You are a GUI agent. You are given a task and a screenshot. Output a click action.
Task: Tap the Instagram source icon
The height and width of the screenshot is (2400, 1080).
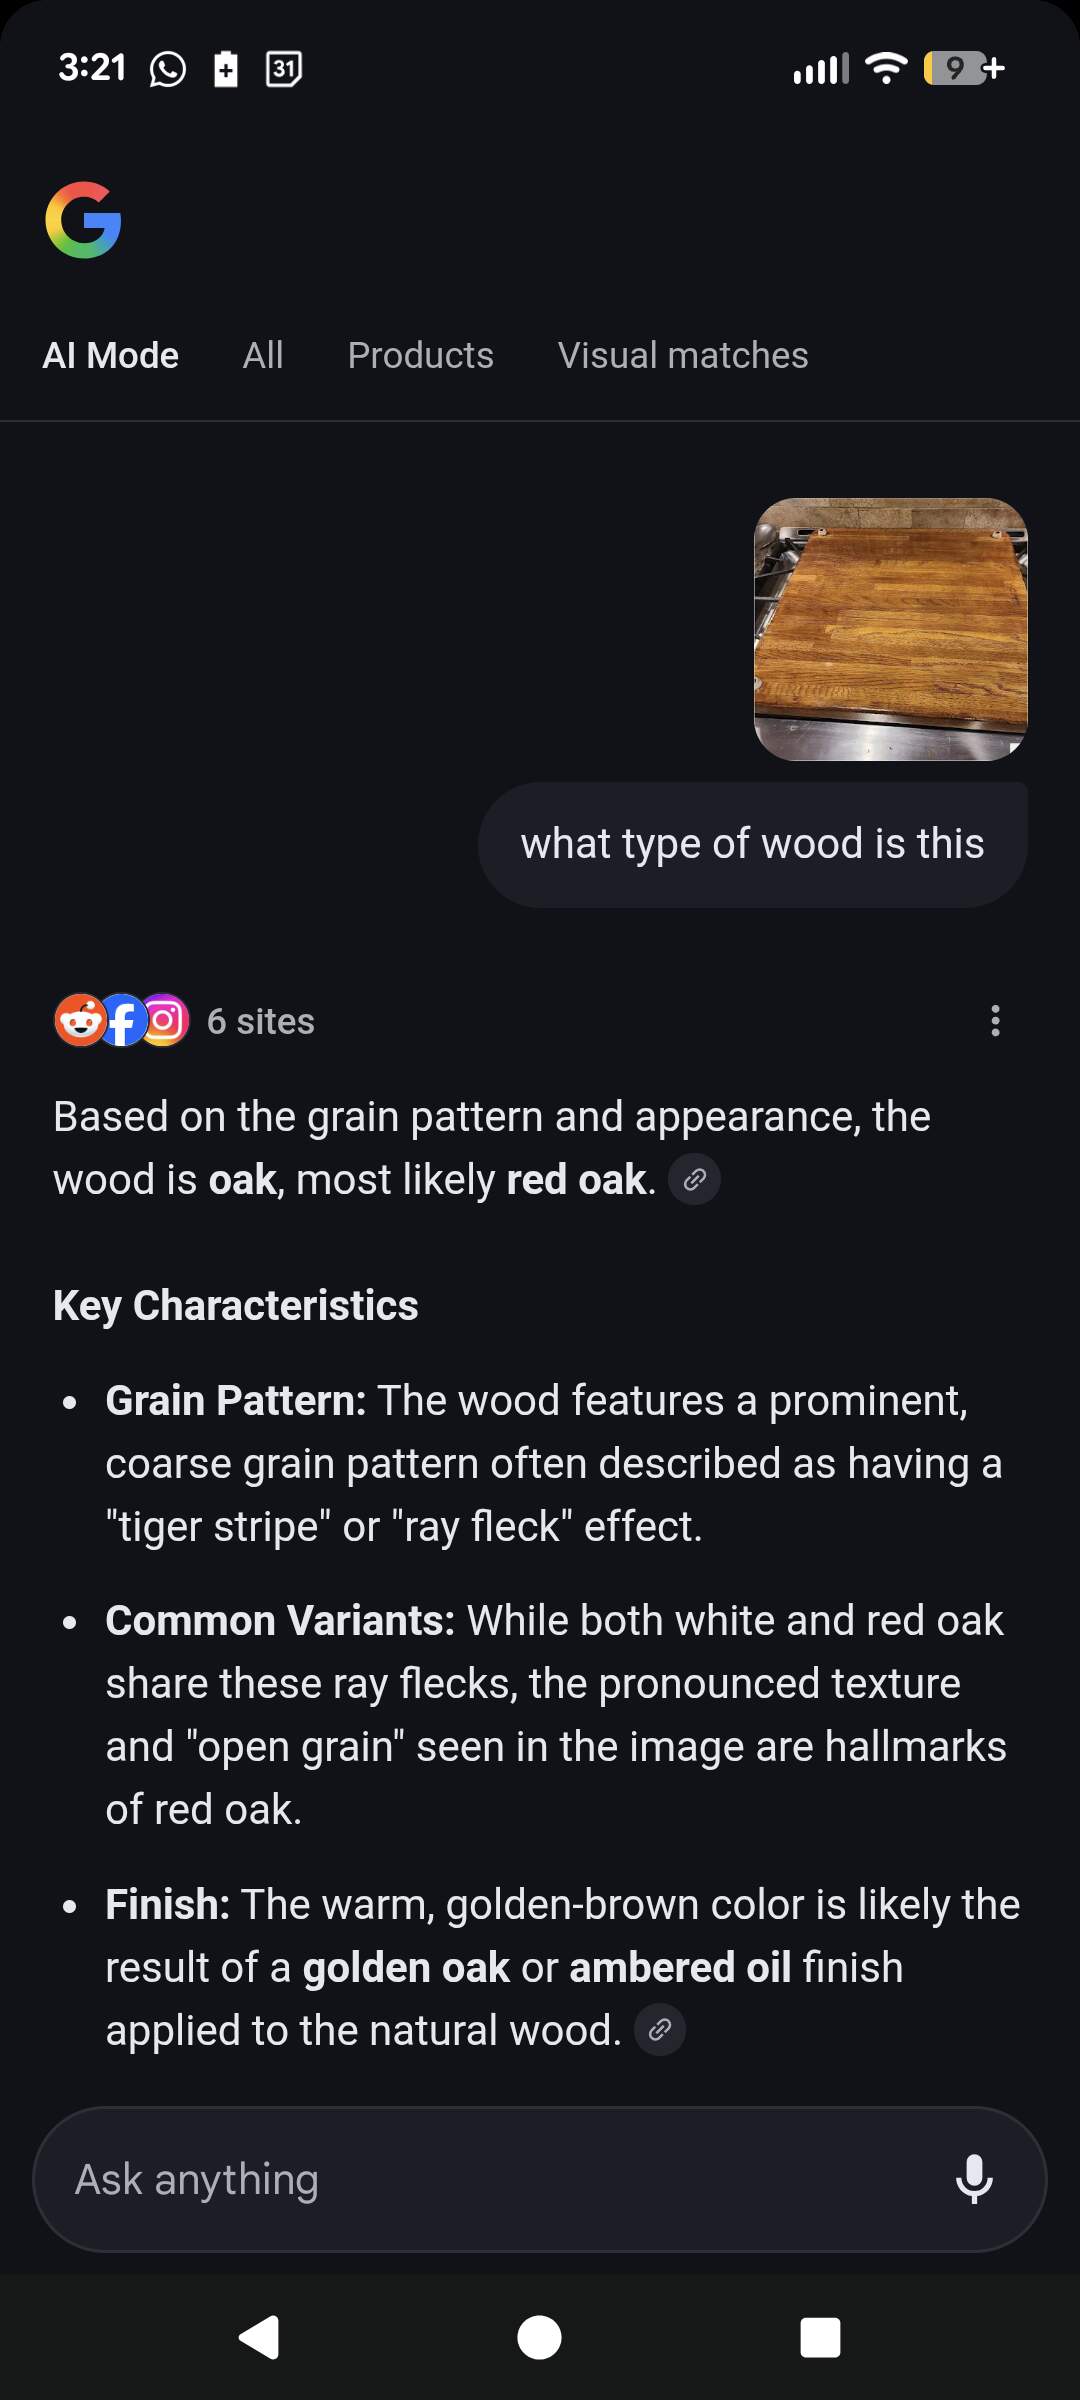click(x=165, y=1021)
